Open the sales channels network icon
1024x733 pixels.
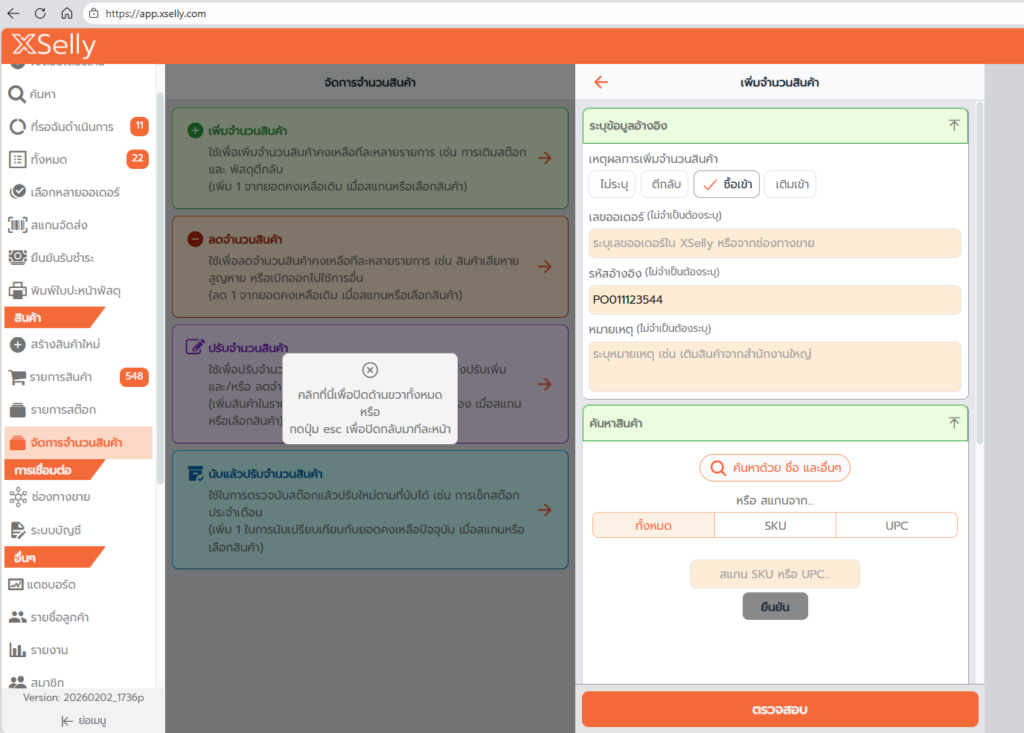point(17,497)
